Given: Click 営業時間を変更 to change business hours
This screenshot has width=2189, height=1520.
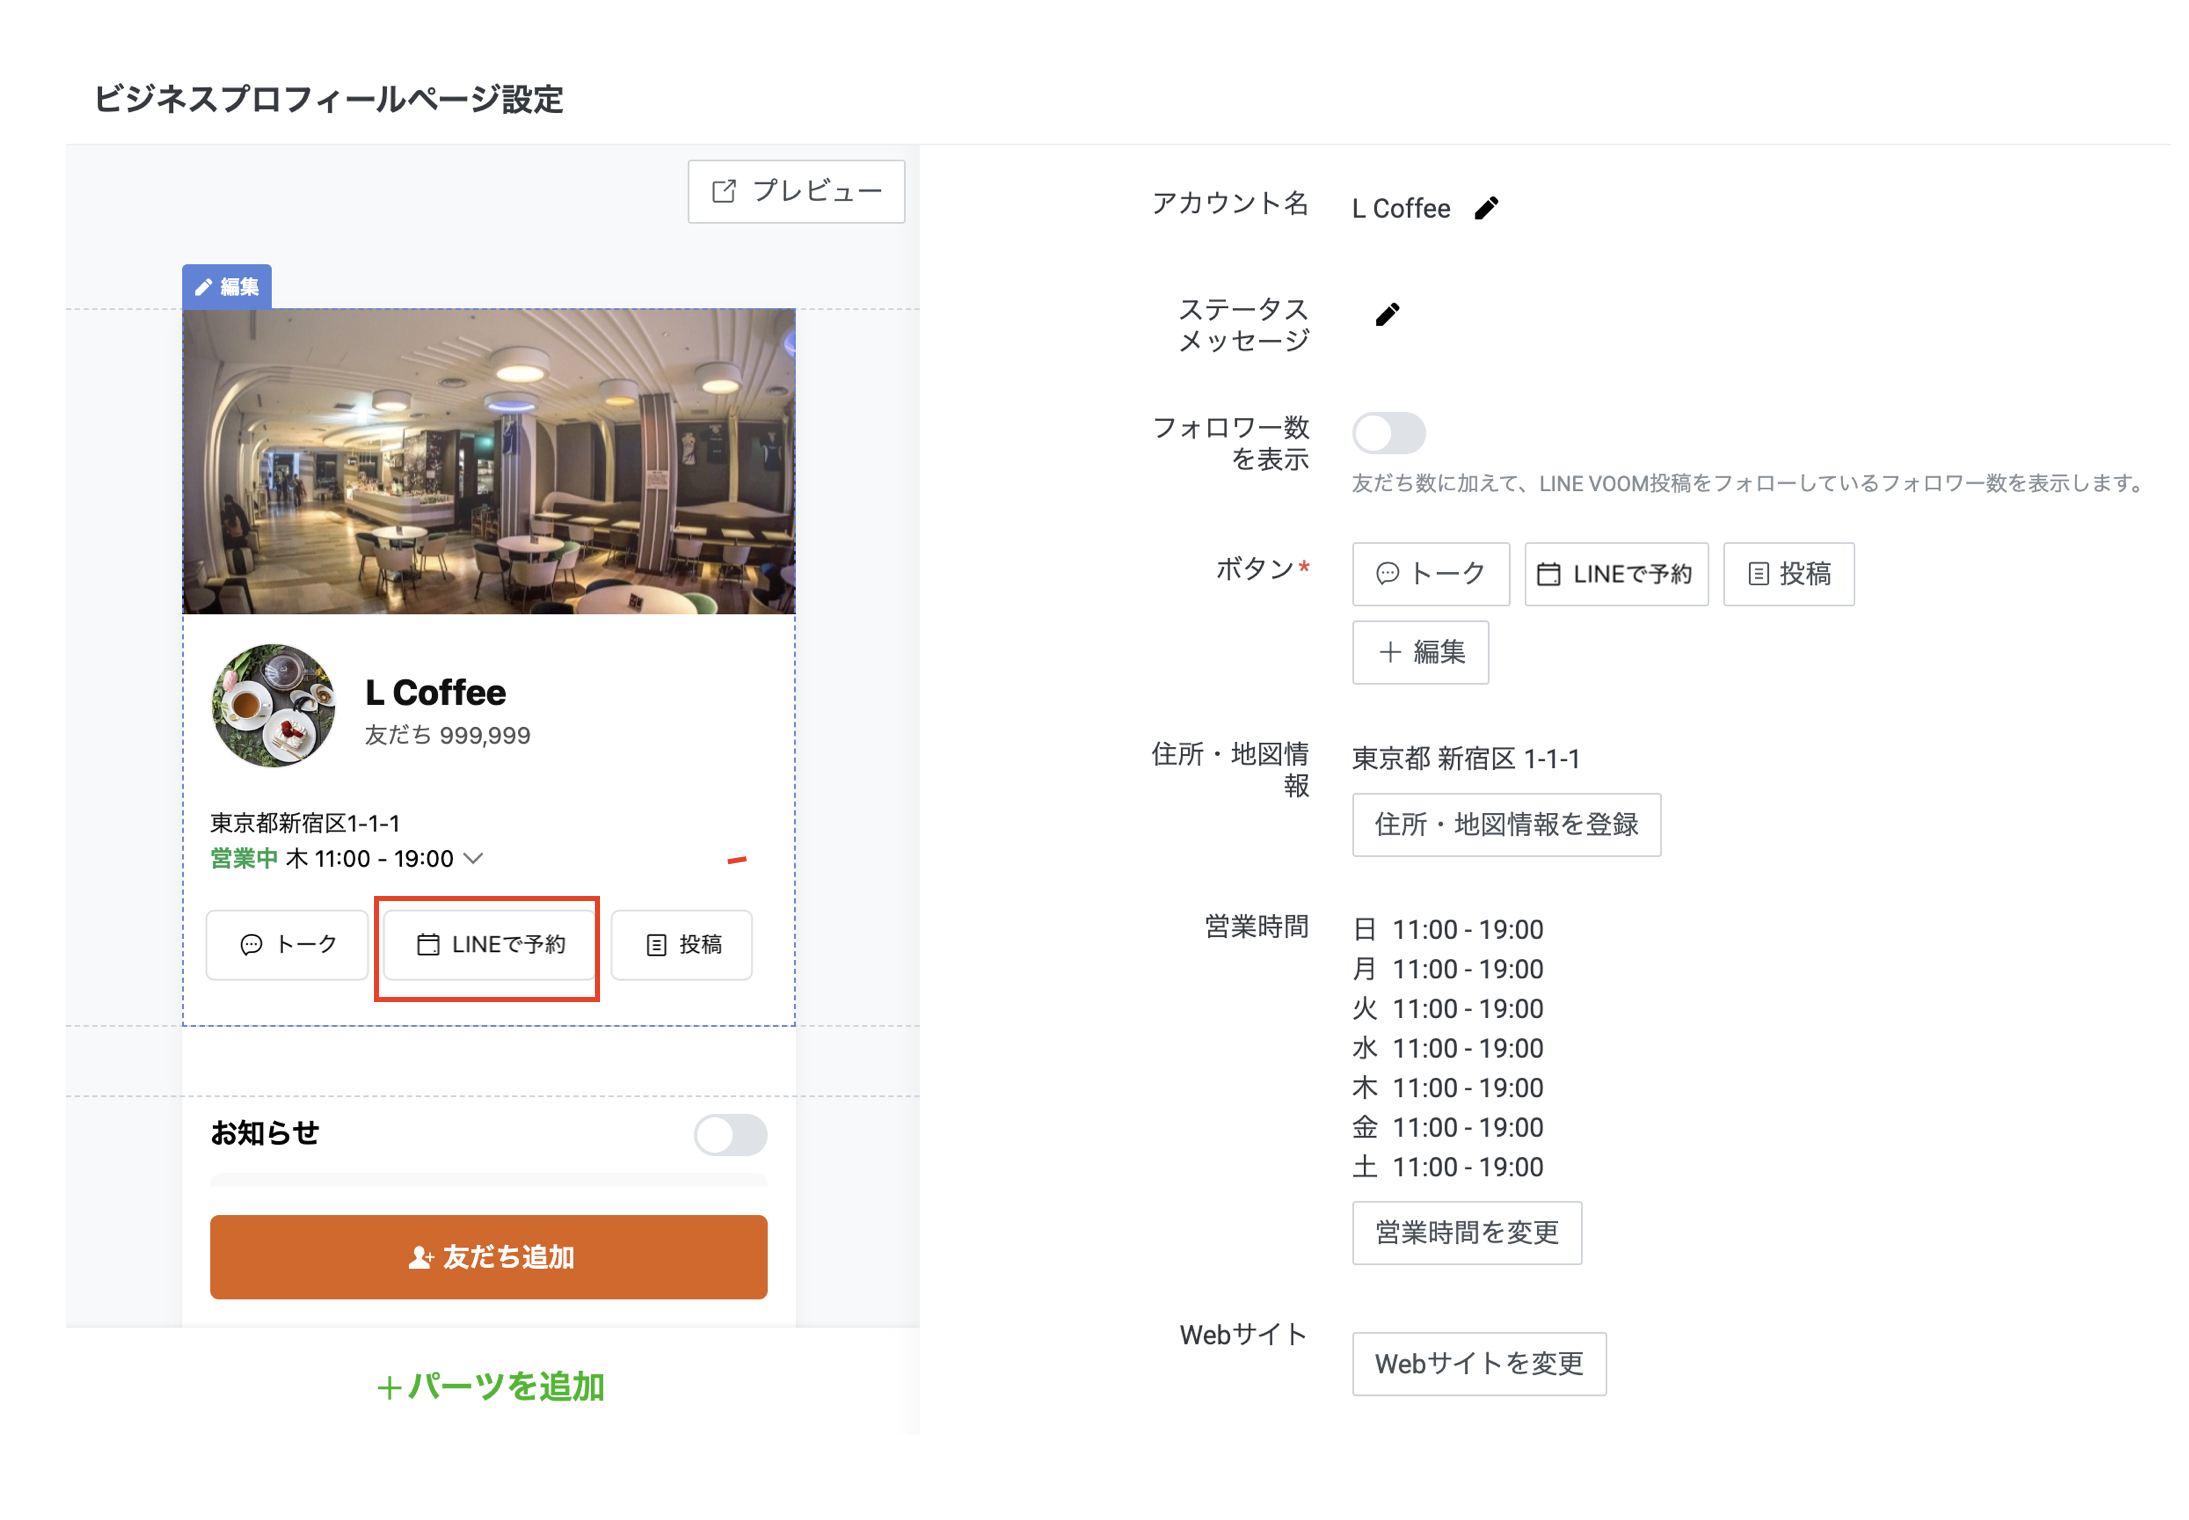Looking at the screenshot, I should tap(1467, 1232).
